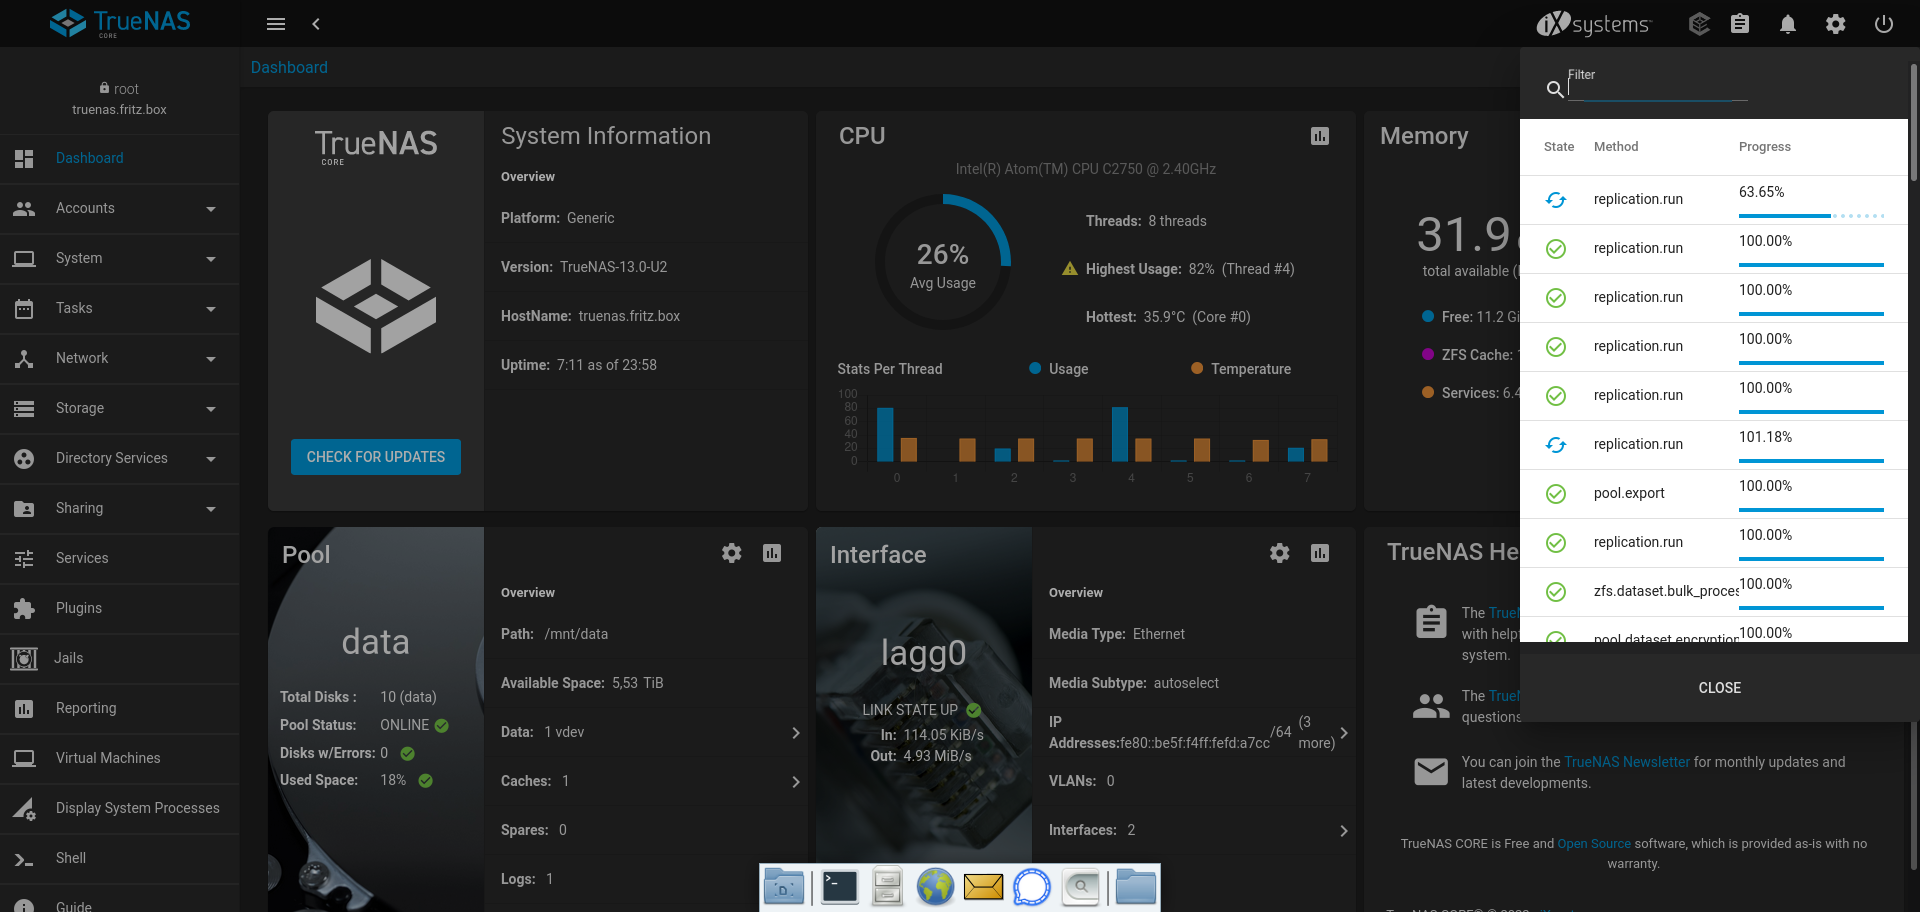The image size is (1920, 912).
Task: Click the Reporting chart icon in the sidebar
Action: 24,708
